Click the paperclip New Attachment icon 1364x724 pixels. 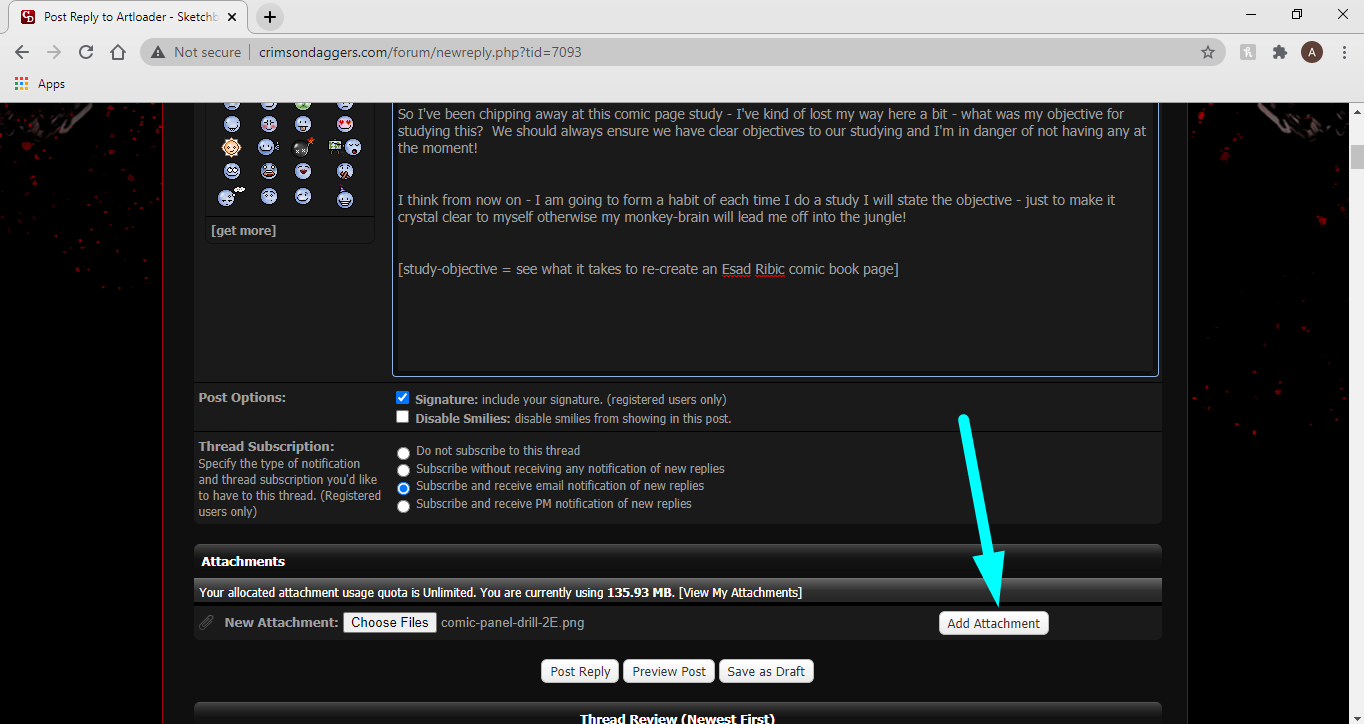pyautogui.click(x=207, y=622)
